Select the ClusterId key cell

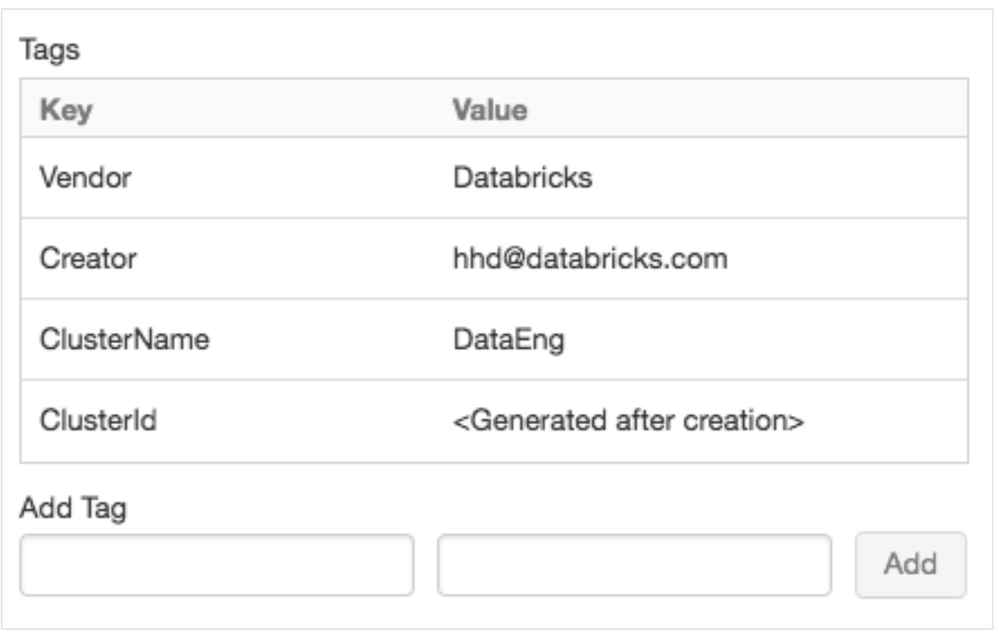tap(97, 420)
